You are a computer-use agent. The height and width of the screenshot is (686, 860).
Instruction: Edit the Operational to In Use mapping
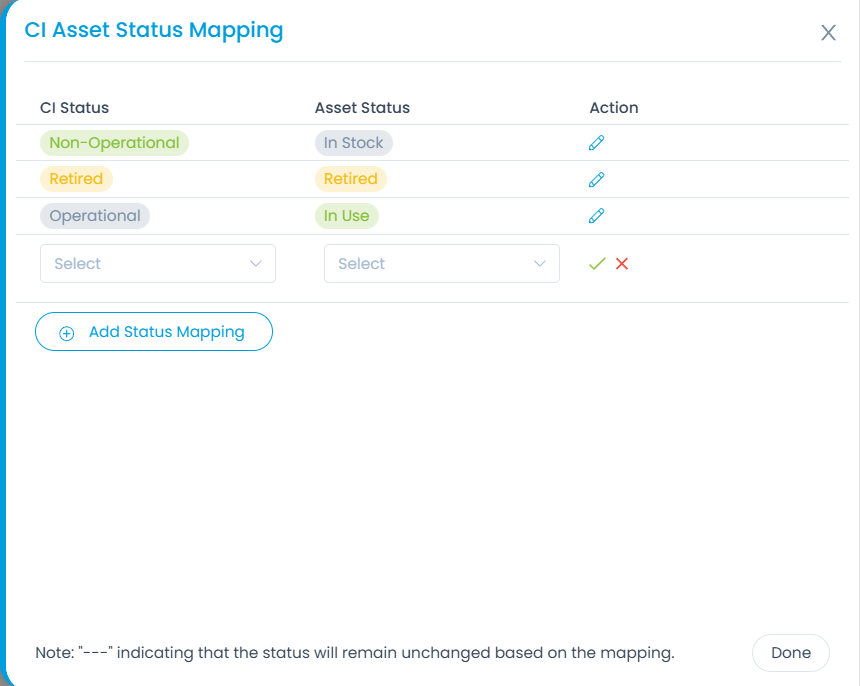596,216
